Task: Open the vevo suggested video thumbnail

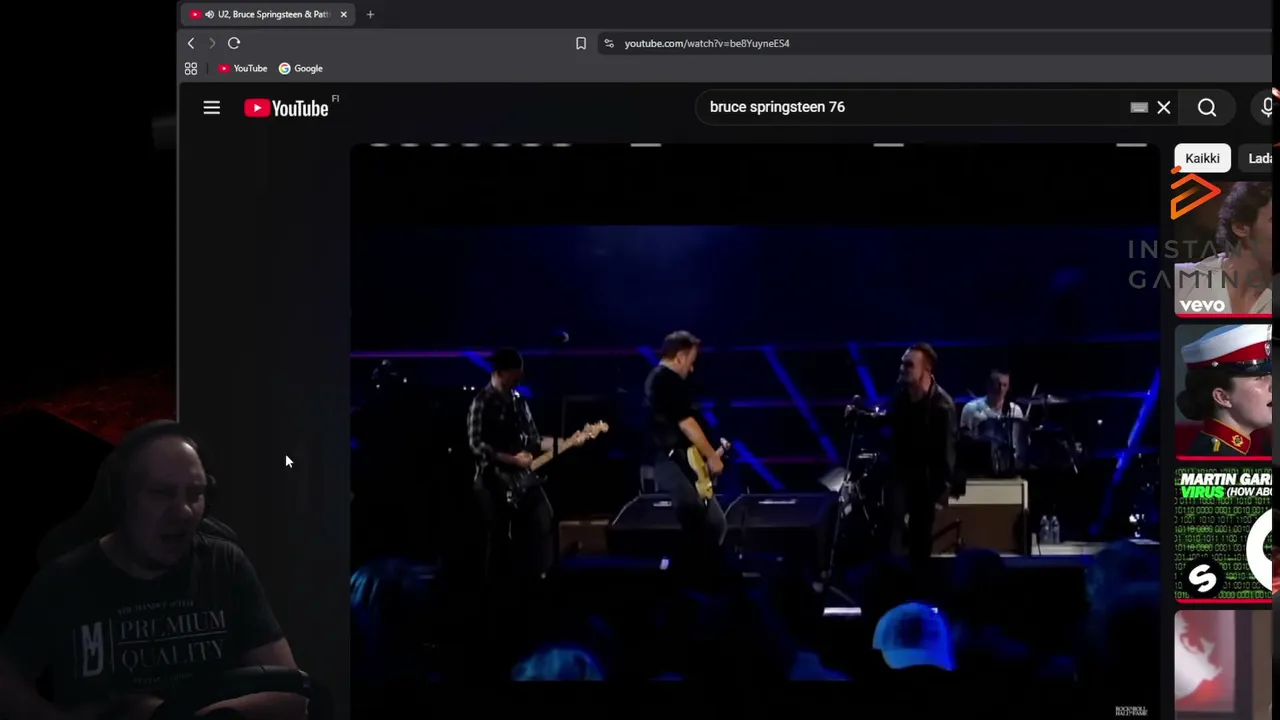Action: point(1223,249)
